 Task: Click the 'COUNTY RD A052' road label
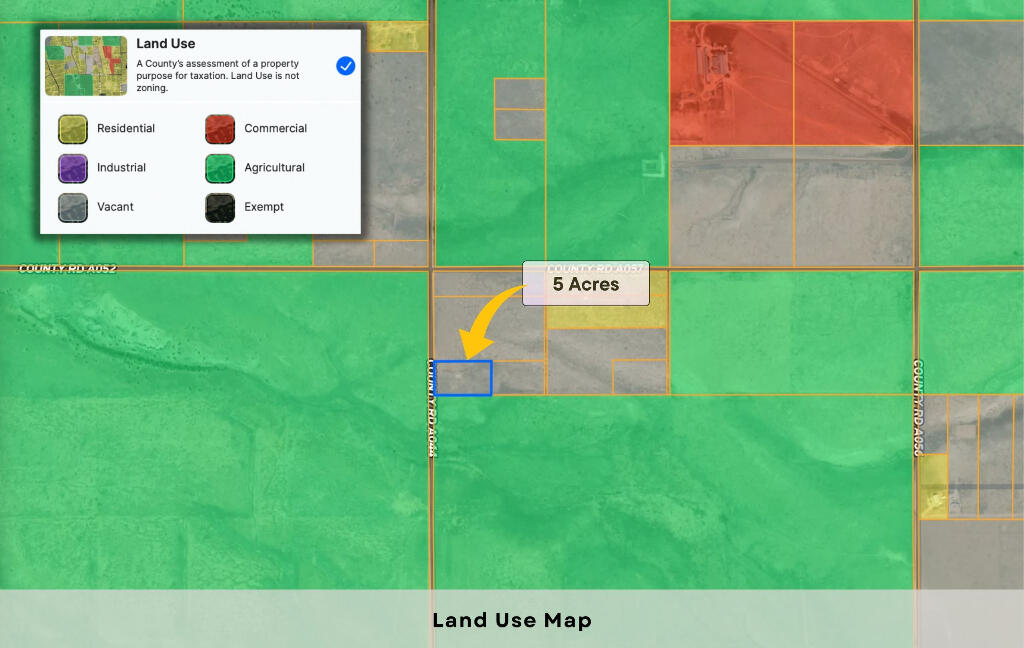click(x=67, y=268)
